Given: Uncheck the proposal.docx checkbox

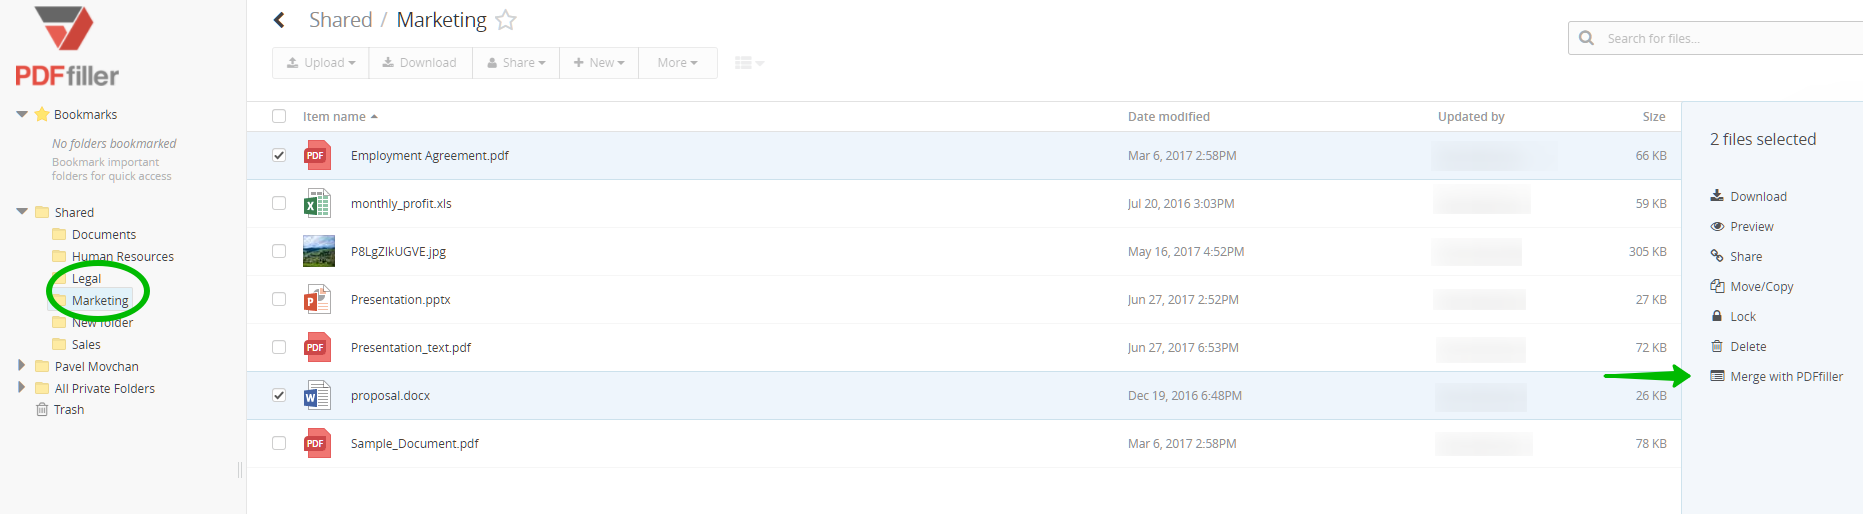Looking at the screenshot, I should 279,395.
